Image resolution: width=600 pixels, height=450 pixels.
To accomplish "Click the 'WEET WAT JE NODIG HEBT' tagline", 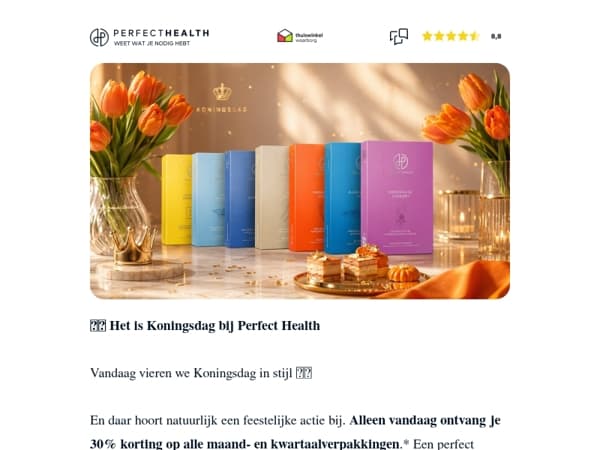I will [x=152, y=43].
